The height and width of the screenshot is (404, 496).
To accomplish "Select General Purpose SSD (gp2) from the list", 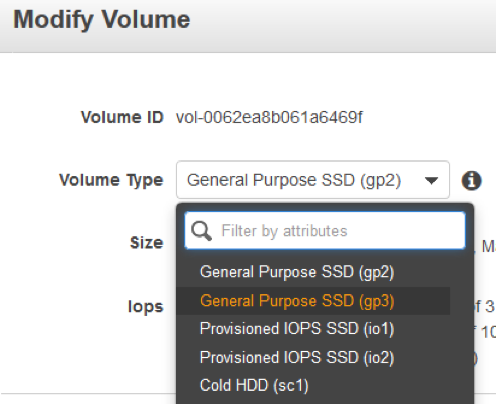I will pos(297,272).
